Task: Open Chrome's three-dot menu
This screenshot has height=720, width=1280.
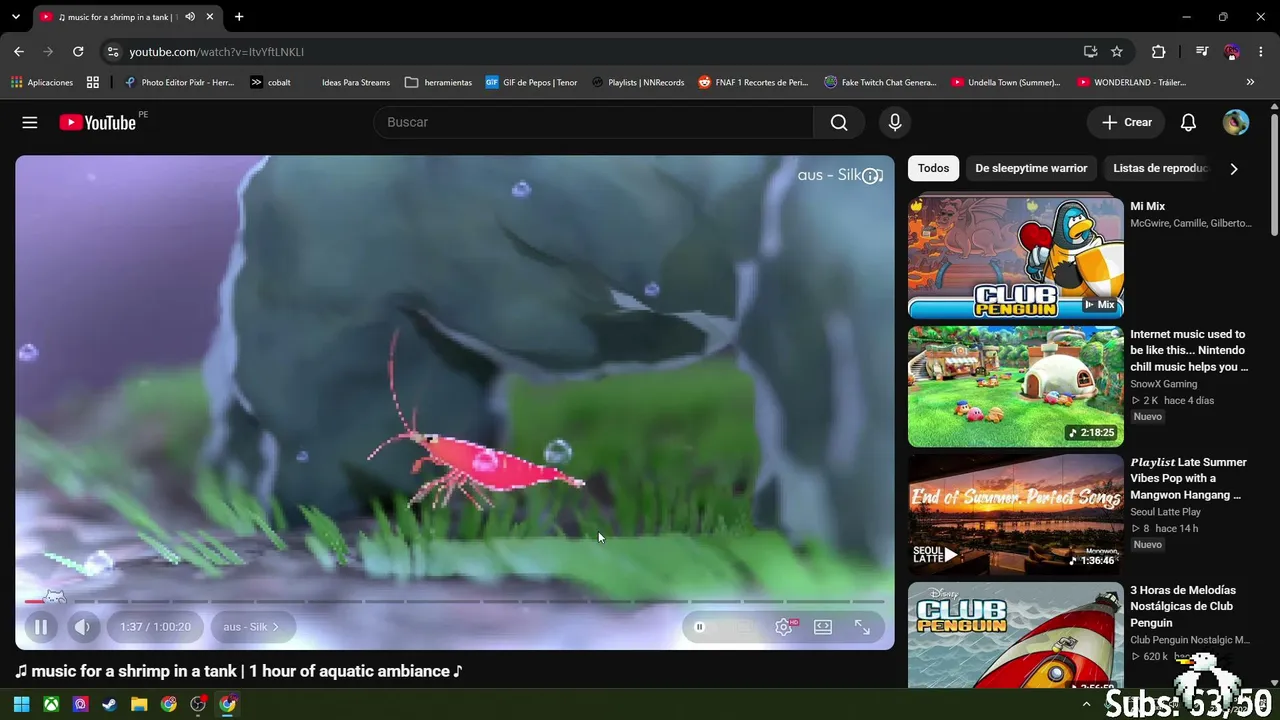Action: point(1261,52)
